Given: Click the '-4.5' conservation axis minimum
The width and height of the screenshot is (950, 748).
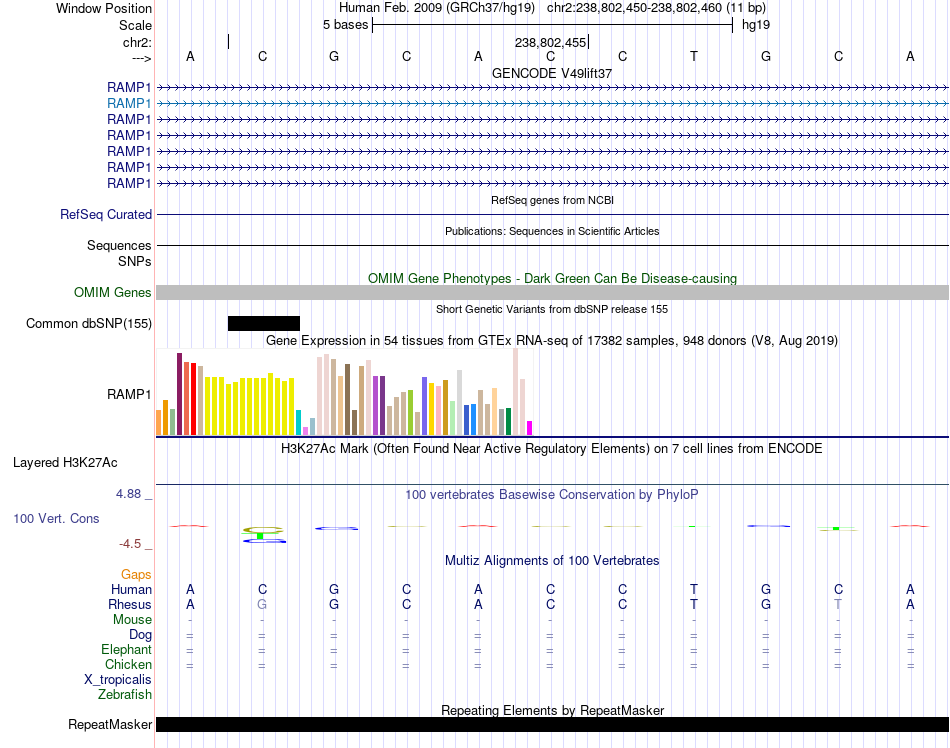Looking at the screenshot, I should pyautogui.click(x=130, y=544).
